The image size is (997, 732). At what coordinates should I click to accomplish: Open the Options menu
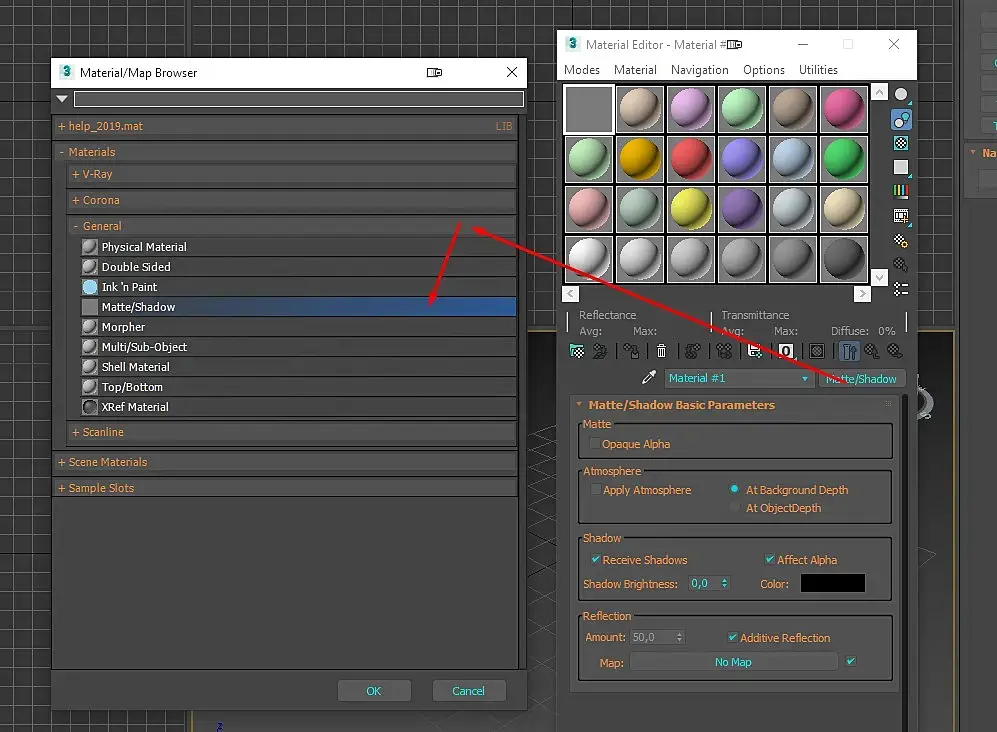tap(764, 70)
